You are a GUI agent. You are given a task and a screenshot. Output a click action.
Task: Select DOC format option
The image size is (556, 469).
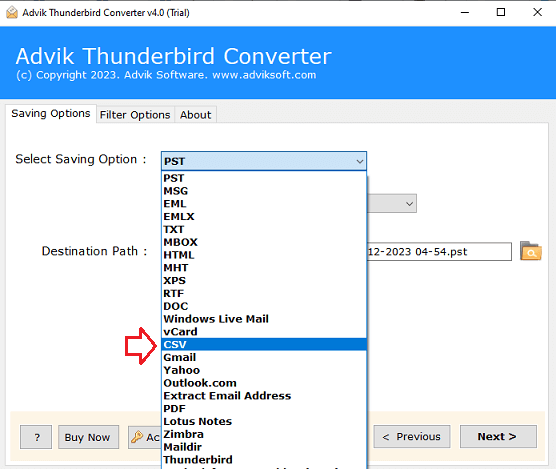click(264, 306)
